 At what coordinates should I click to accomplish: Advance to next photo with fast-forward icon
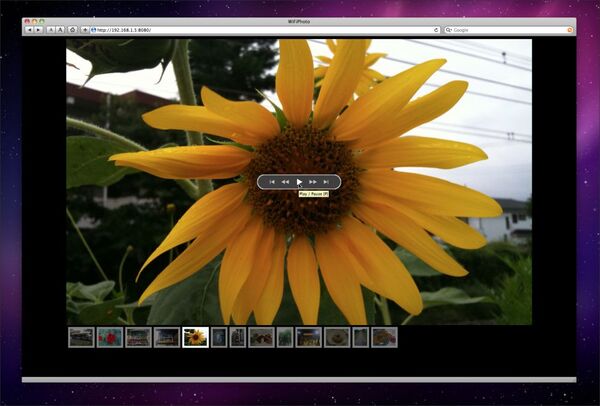coord(313,182)
